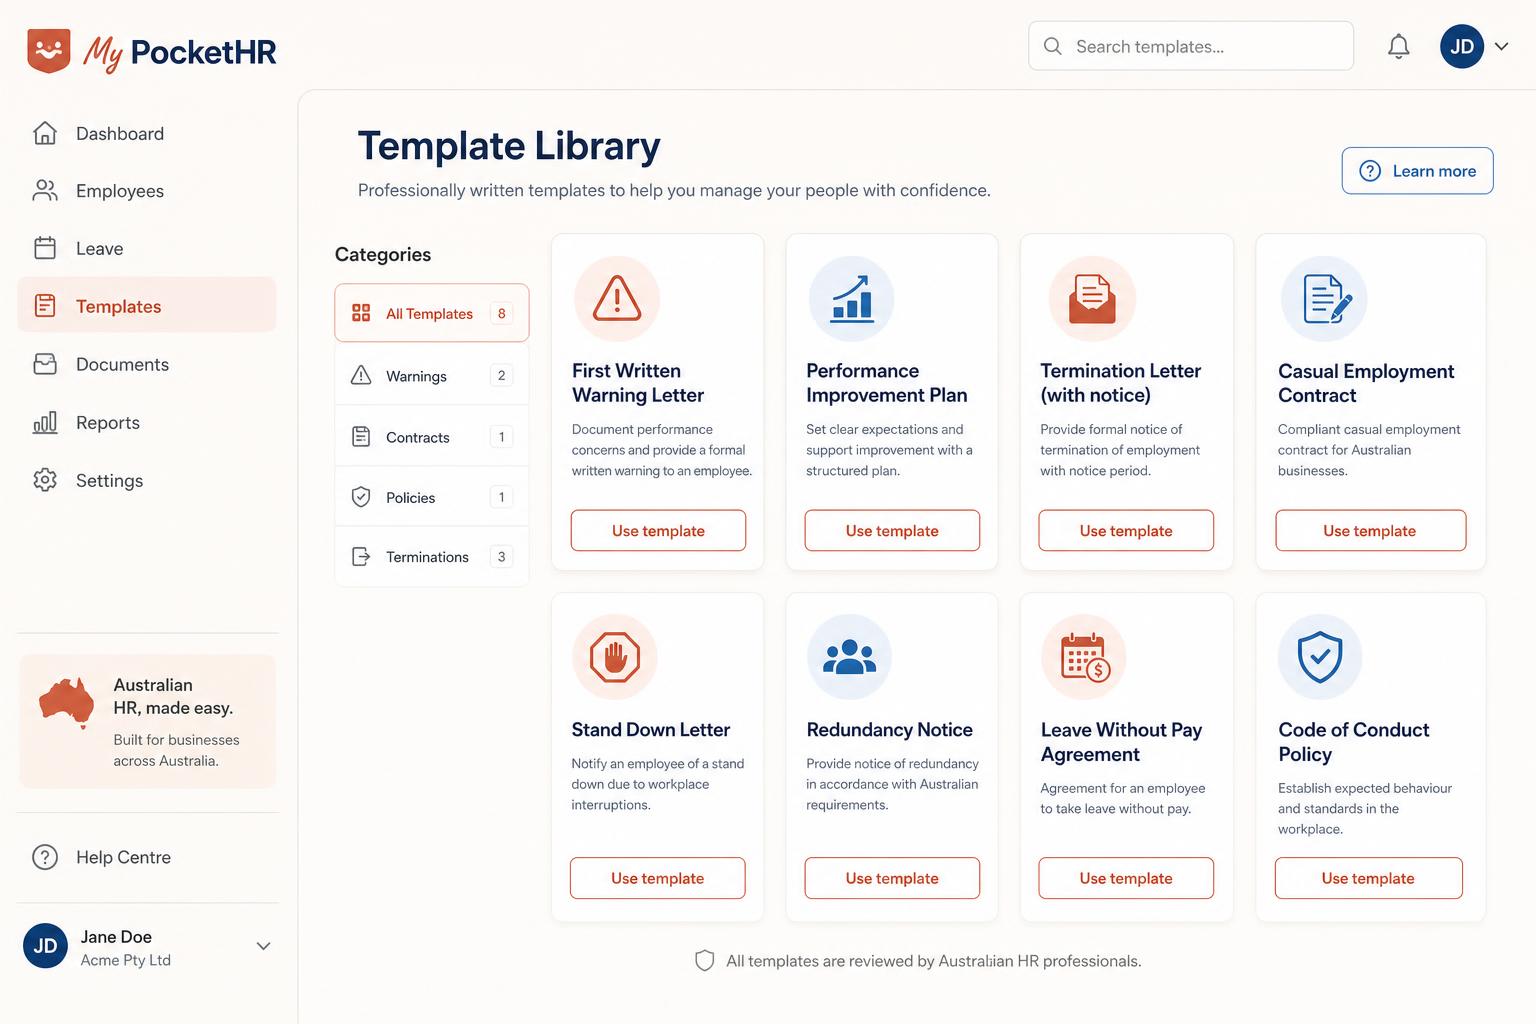This screenshot has height=1024, width=1536.
Task: Click the JD avatar in top bar
Action: pyautogui.click(x=1462, y=46)
